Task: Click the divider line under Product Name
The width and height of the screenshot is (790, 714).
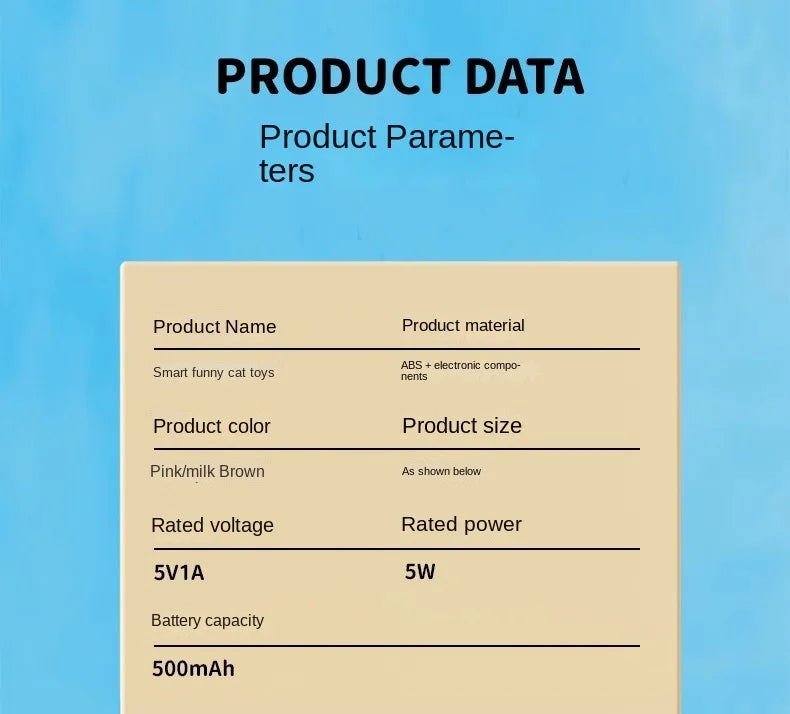Action: click(396, 349)
